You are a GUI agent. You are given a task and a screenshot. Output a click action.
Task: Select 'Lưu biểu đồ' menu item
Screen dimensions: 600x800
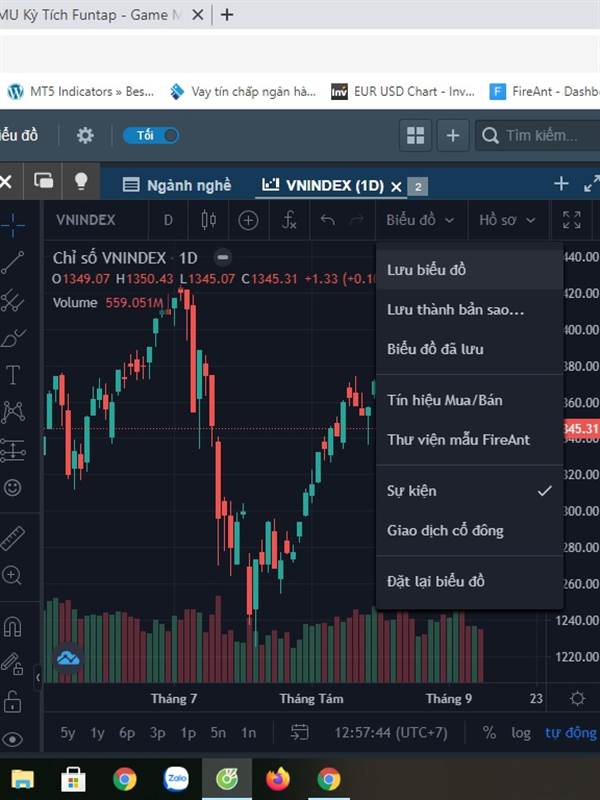427,270
